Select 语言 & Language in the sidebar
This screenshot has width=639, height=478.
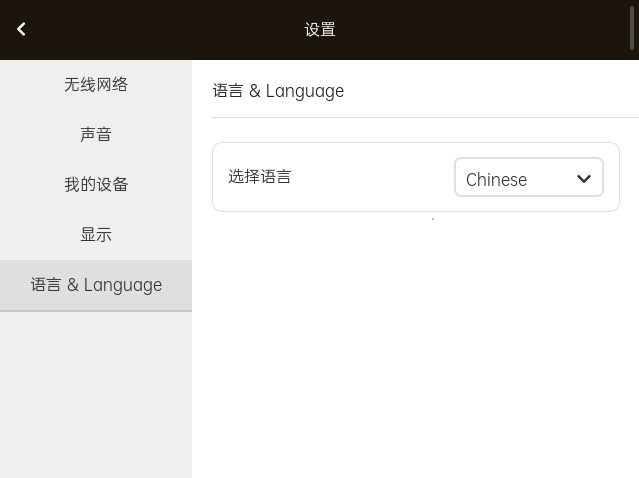96,285
